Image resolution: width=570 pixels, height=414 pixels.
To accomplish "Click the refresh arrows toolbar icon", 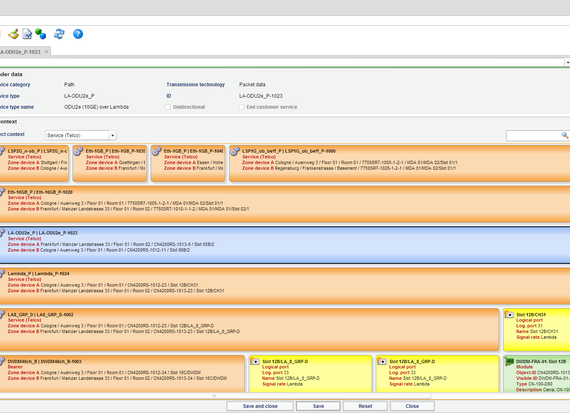I will coord(59,34).
